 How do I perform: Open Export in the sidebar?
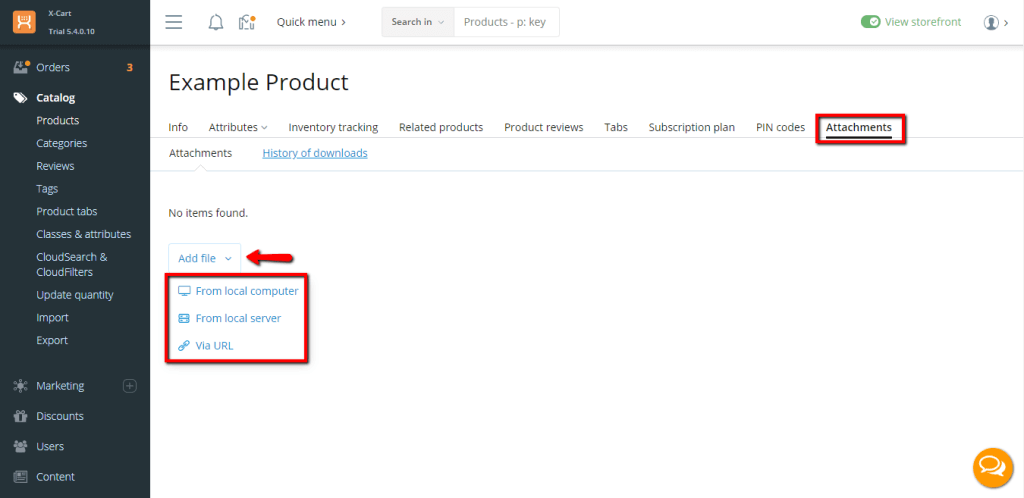(x=52, y=340)
